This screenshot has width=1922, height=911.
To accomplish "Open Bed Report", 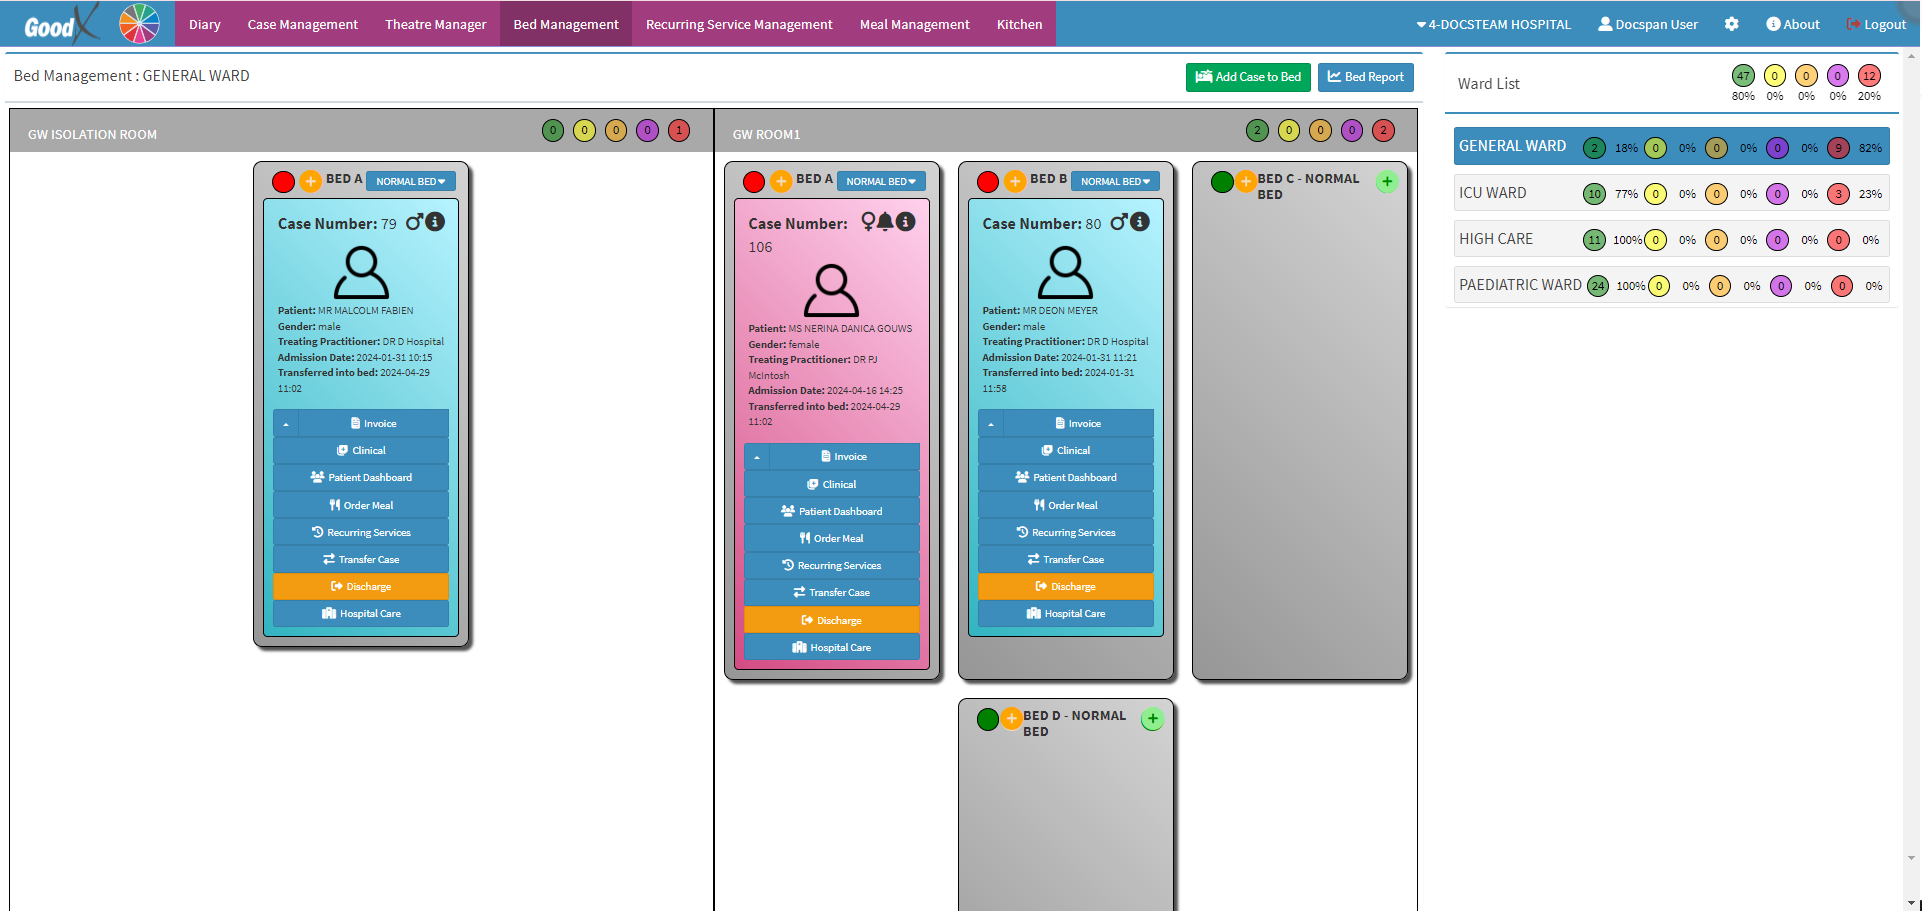I will (x=1365, y=77).
